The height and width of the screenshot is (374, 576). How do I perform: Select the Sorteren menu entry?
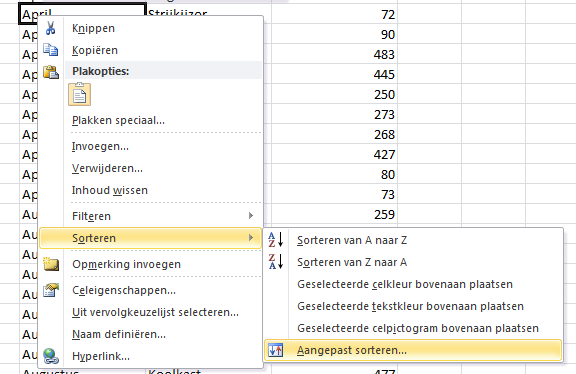pos(151,238)
